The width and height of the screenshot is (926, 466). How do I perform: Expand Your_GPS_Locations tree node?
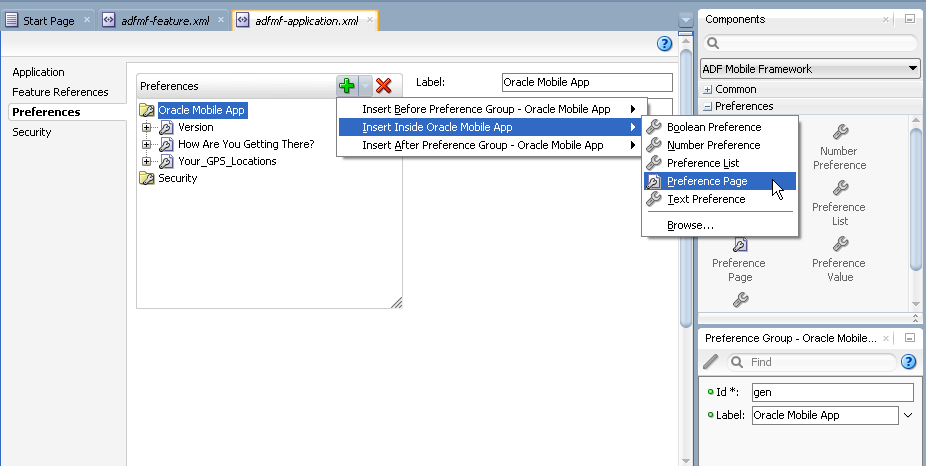pos(146,161)
